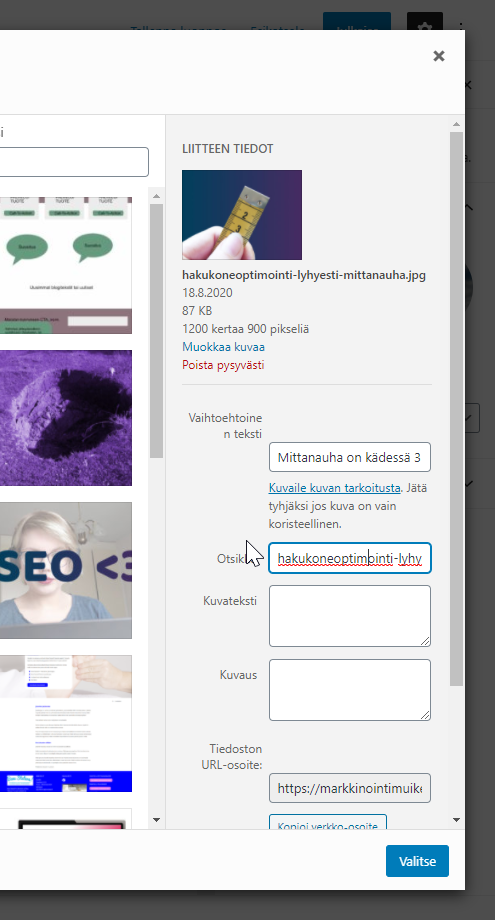
Task: Click the Kuvaus description textarea
Action: click(x=350, y=689)
